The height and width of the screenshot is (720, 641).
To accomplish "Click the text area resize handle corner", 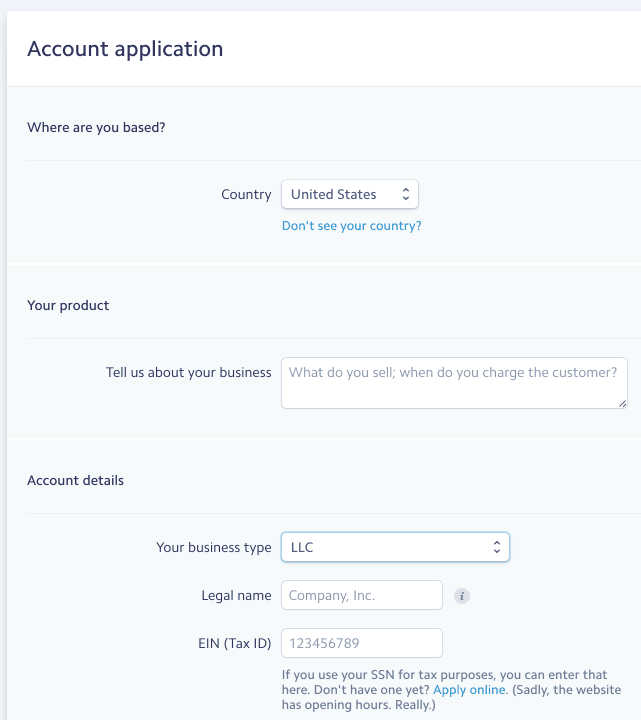I will click(623, 403).
